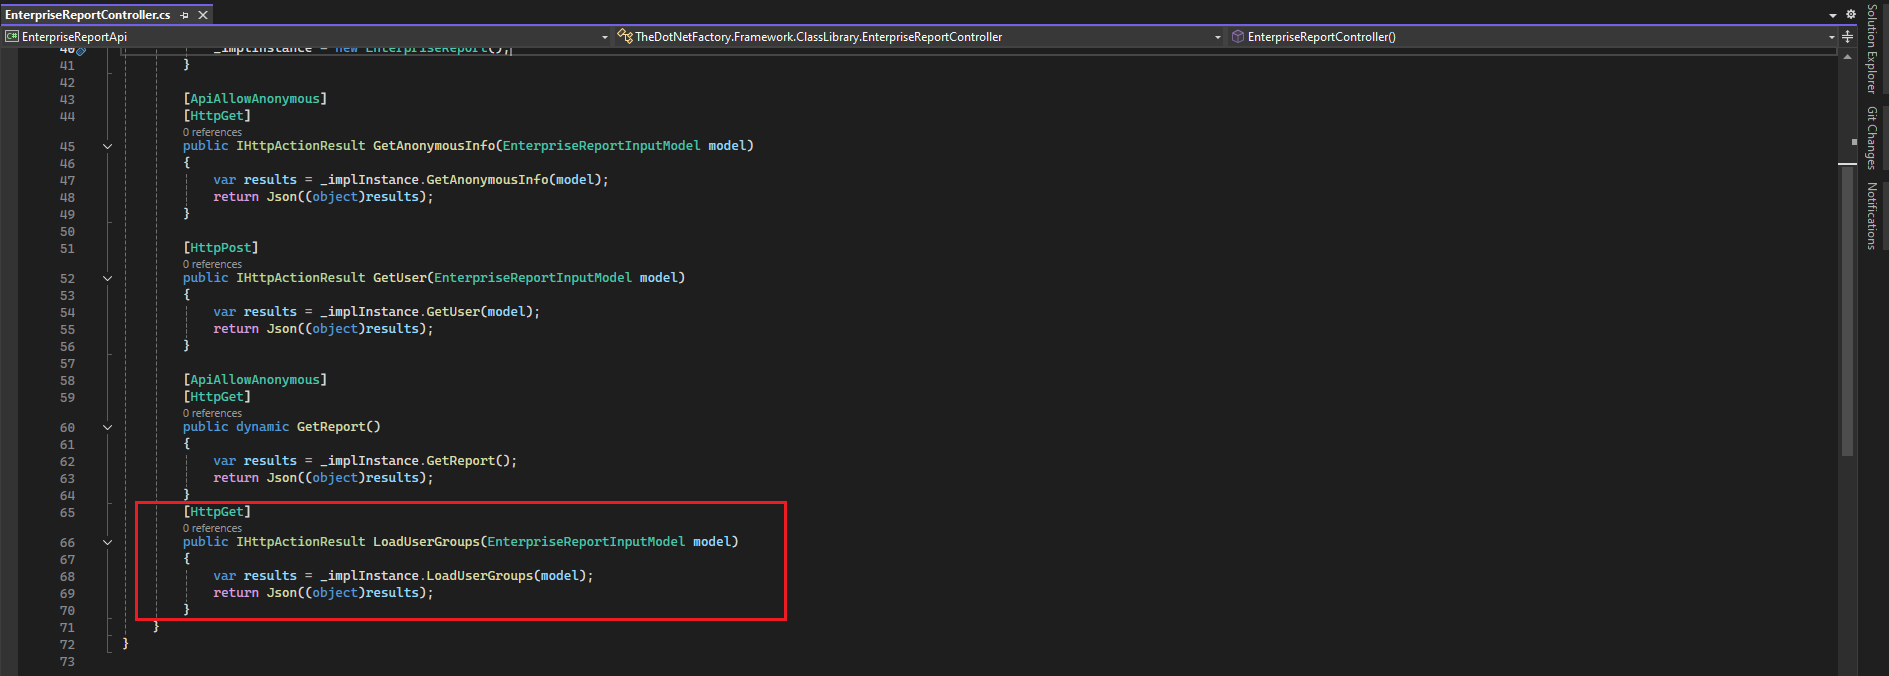Click the 'model' parameter on line 45

coord(727,146)
